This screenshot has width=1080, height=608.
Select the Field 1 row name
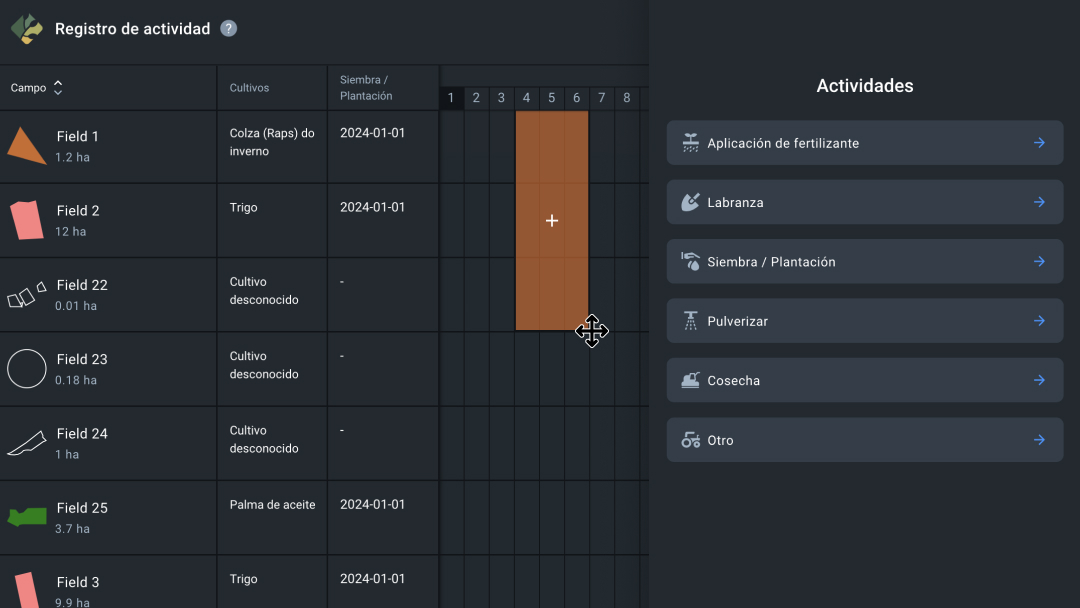[x=77, y=136]
